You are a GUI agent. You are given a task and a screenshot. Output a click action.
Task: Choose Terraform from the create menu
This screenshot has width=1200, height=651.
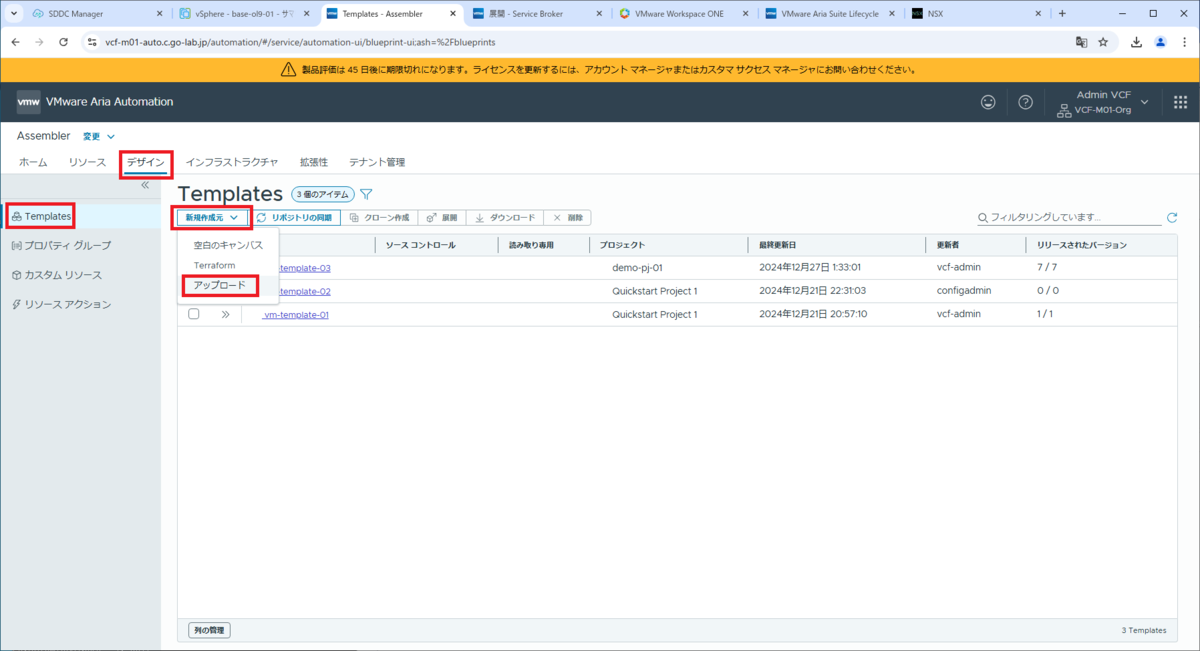pyautogui.click(x=214, y=265)
